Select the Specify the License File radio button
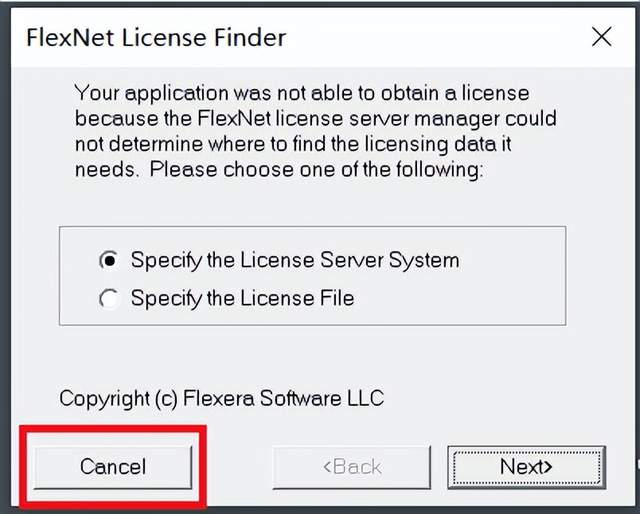The height and width of the screenshot is (514, 640). click(x=109, y=298)
